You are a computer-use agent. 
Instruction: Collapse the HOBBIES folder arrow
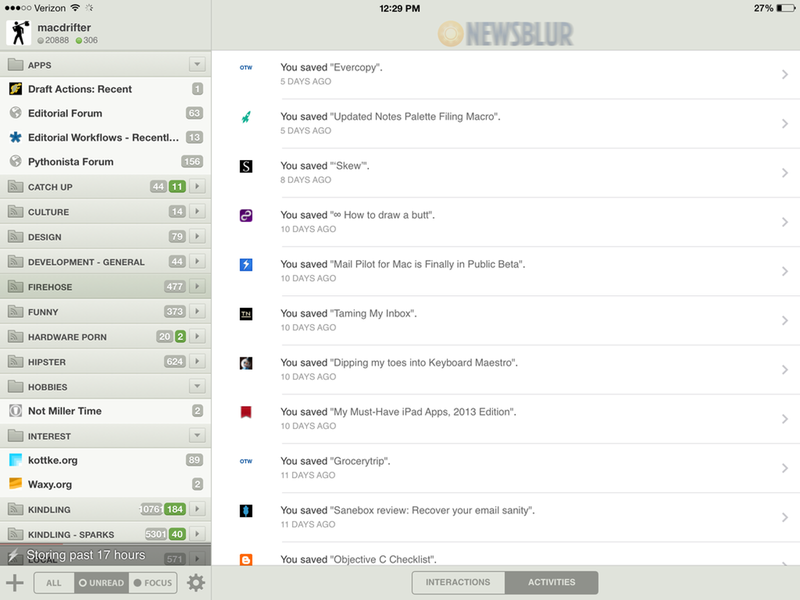(x=197, y=386)
